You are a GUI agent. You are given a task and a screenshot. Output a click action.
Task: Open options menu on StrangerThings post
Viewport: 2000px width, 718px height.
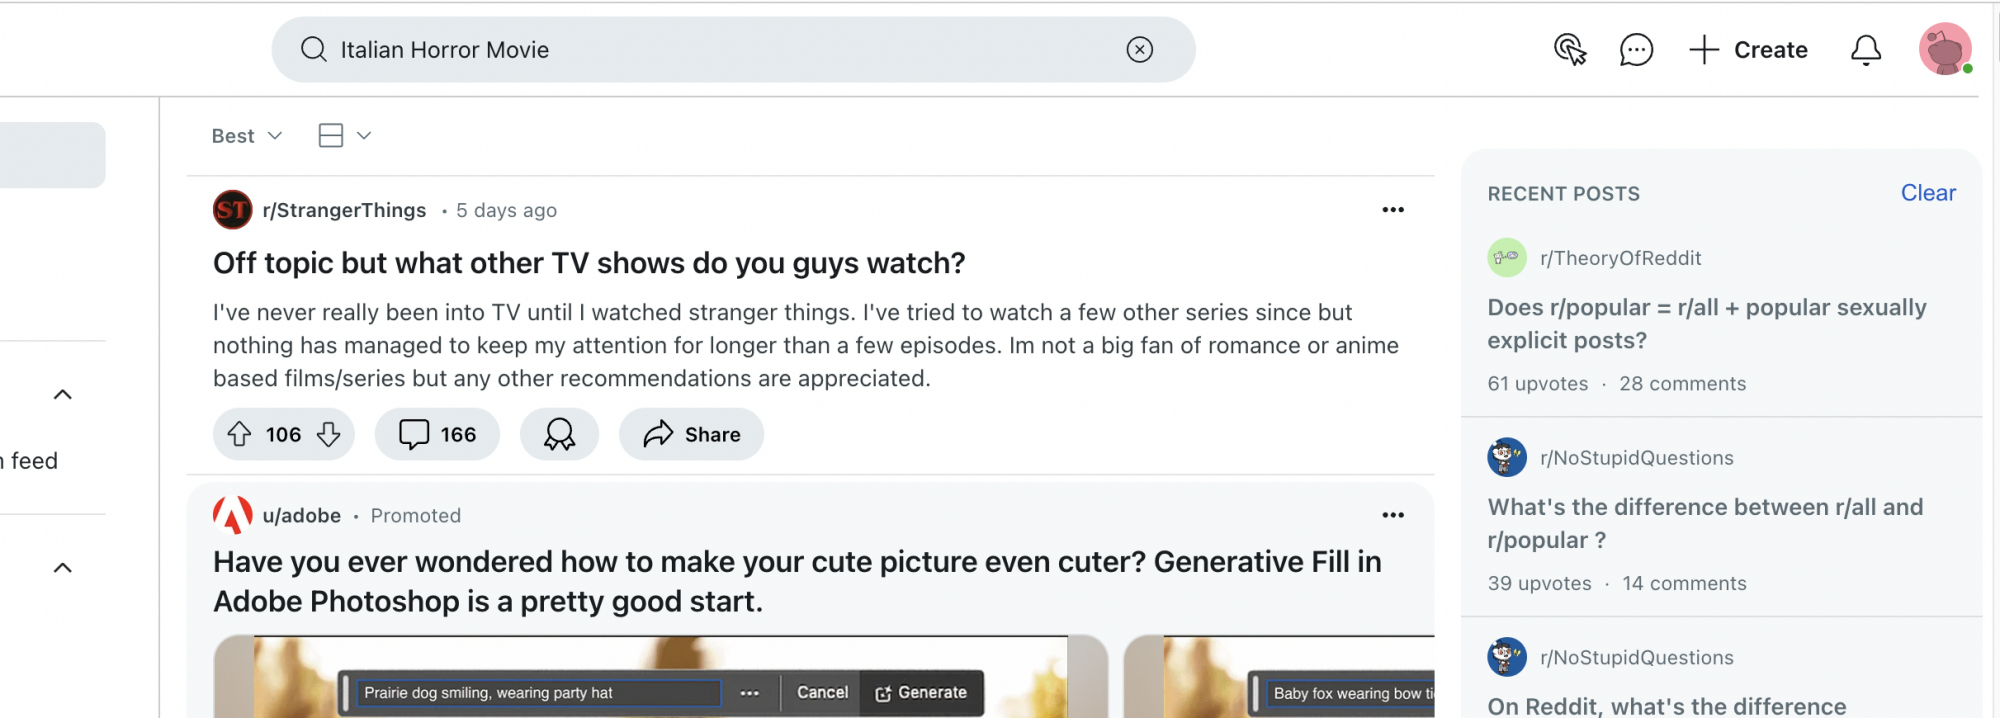(x=1393, y=210)
